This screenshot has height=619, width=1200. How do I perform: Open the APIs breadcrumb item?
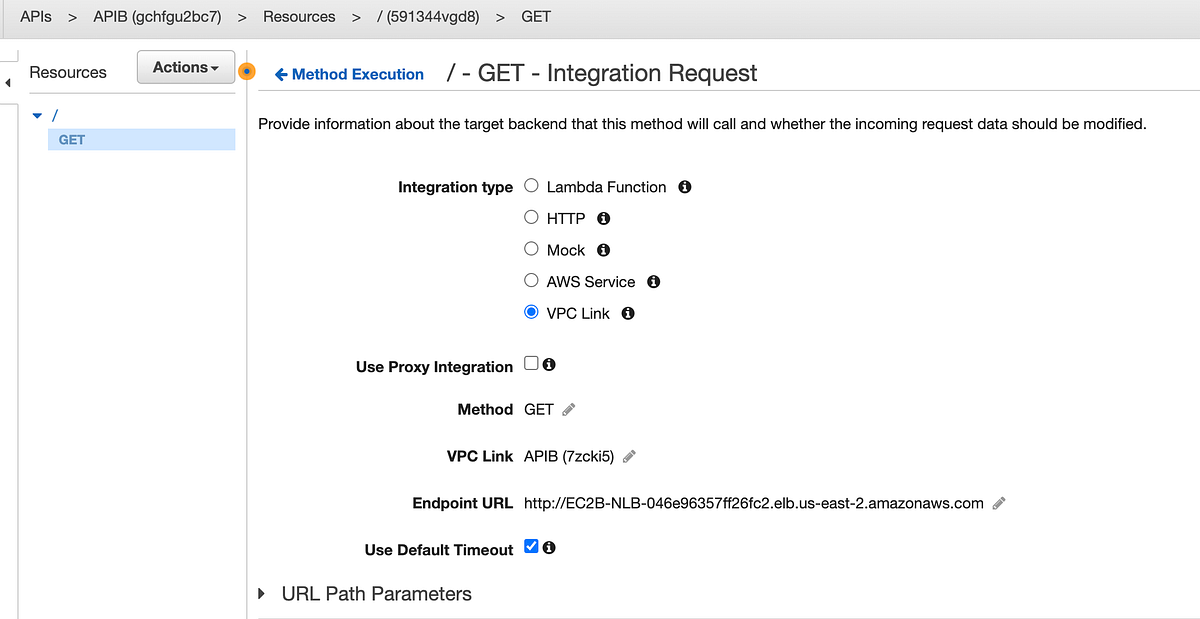[x=35, y=16]
